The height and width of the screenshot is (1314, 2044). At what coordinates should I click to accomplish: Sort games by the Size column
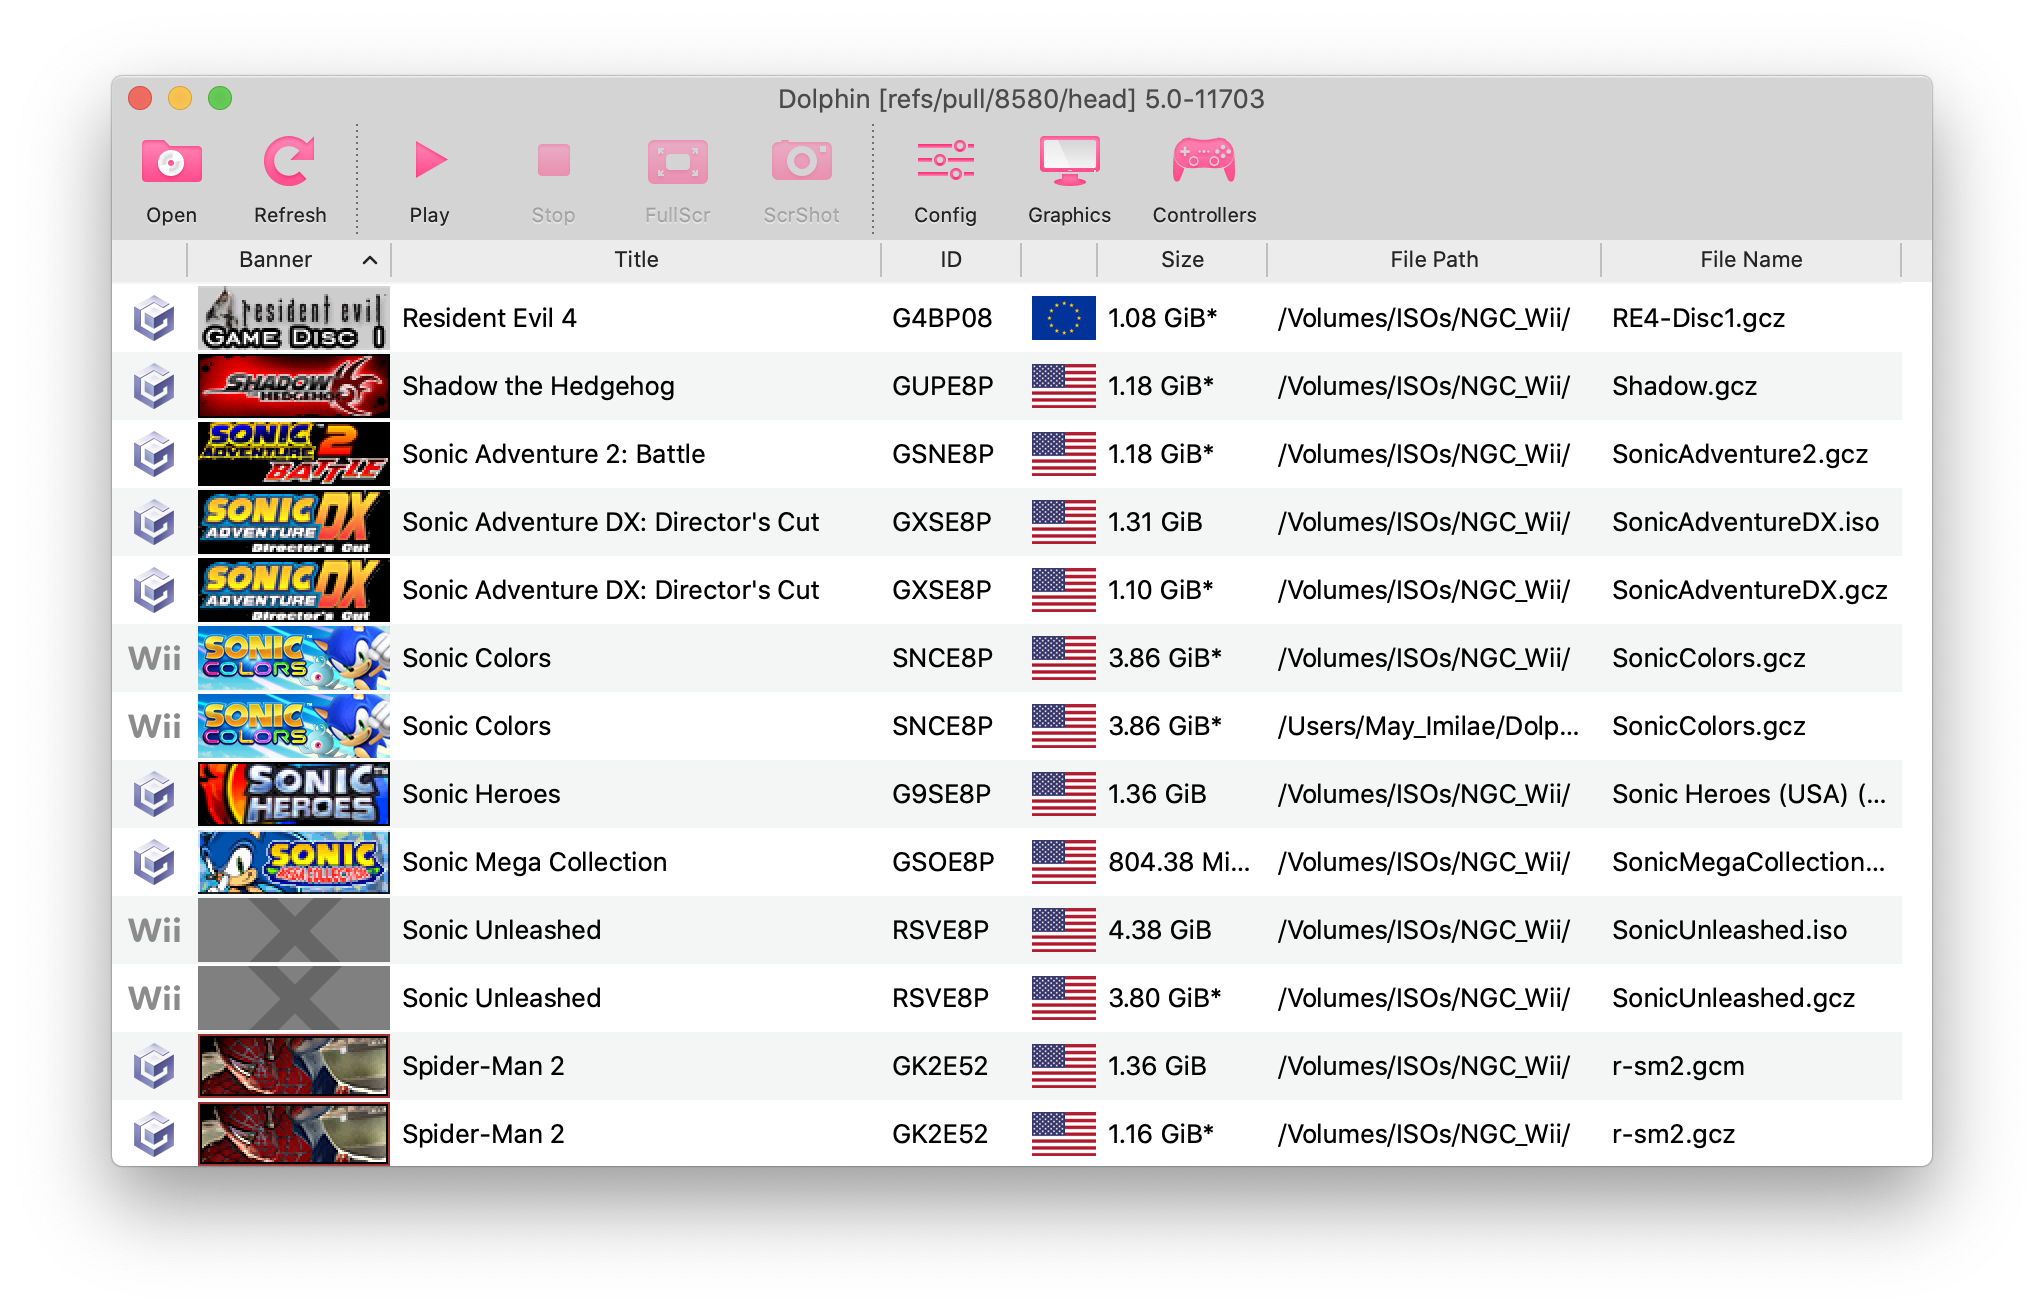tap(1182, 259)
